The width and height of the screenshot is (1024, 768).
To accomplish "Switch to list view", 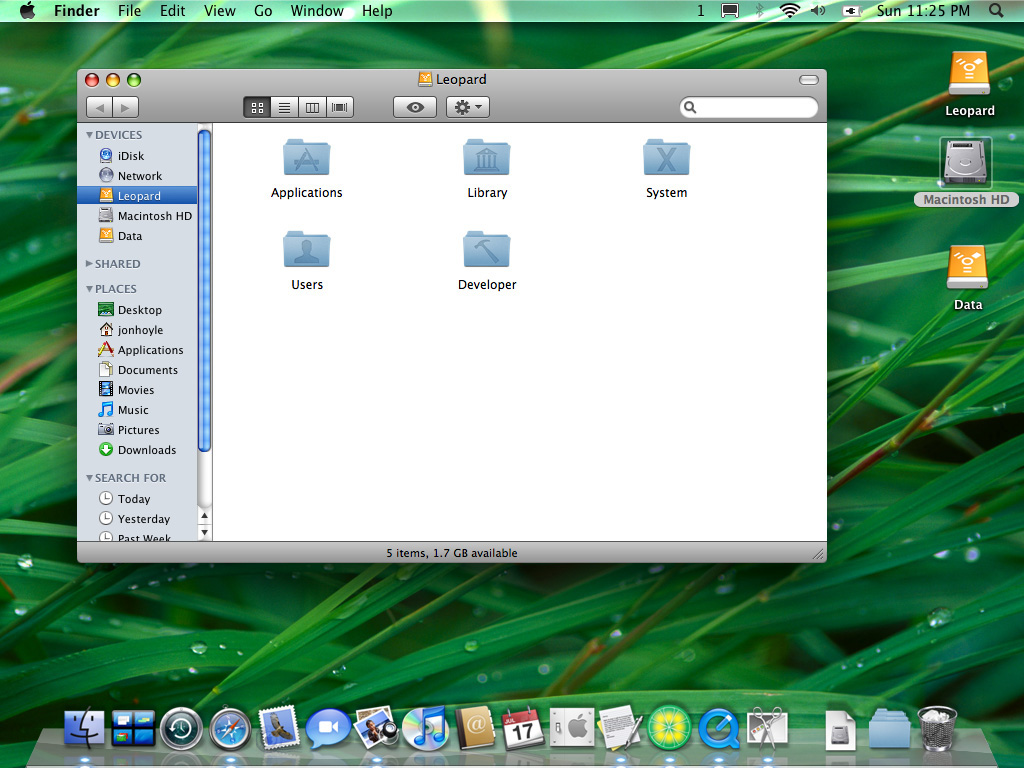I will (x=285, y=107).
